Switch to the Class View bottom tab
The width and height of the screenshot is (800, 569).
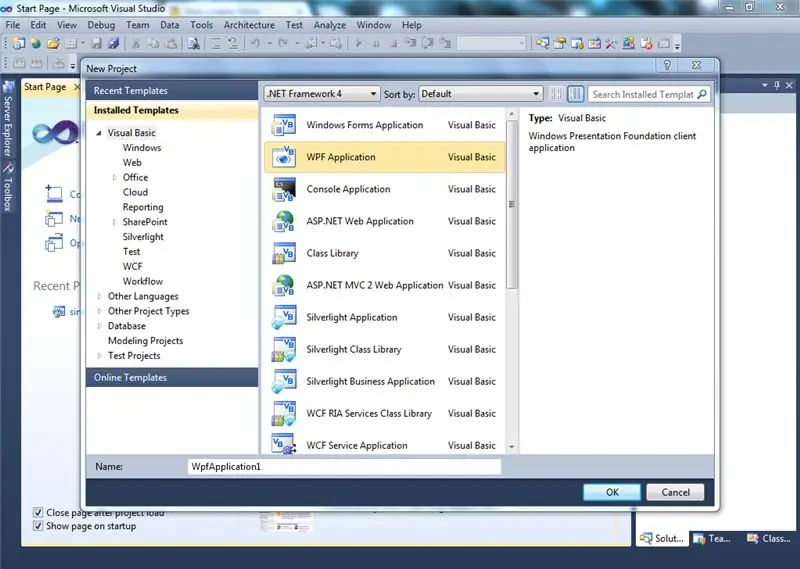(x=769, y=538)
